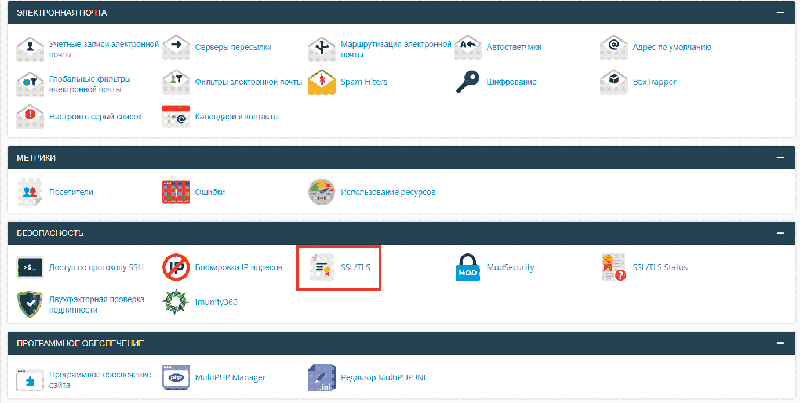Screen dimensions: 800x403
Task: Click the Маршрутизация электронной почты icon
Action: tap(322, 48)
